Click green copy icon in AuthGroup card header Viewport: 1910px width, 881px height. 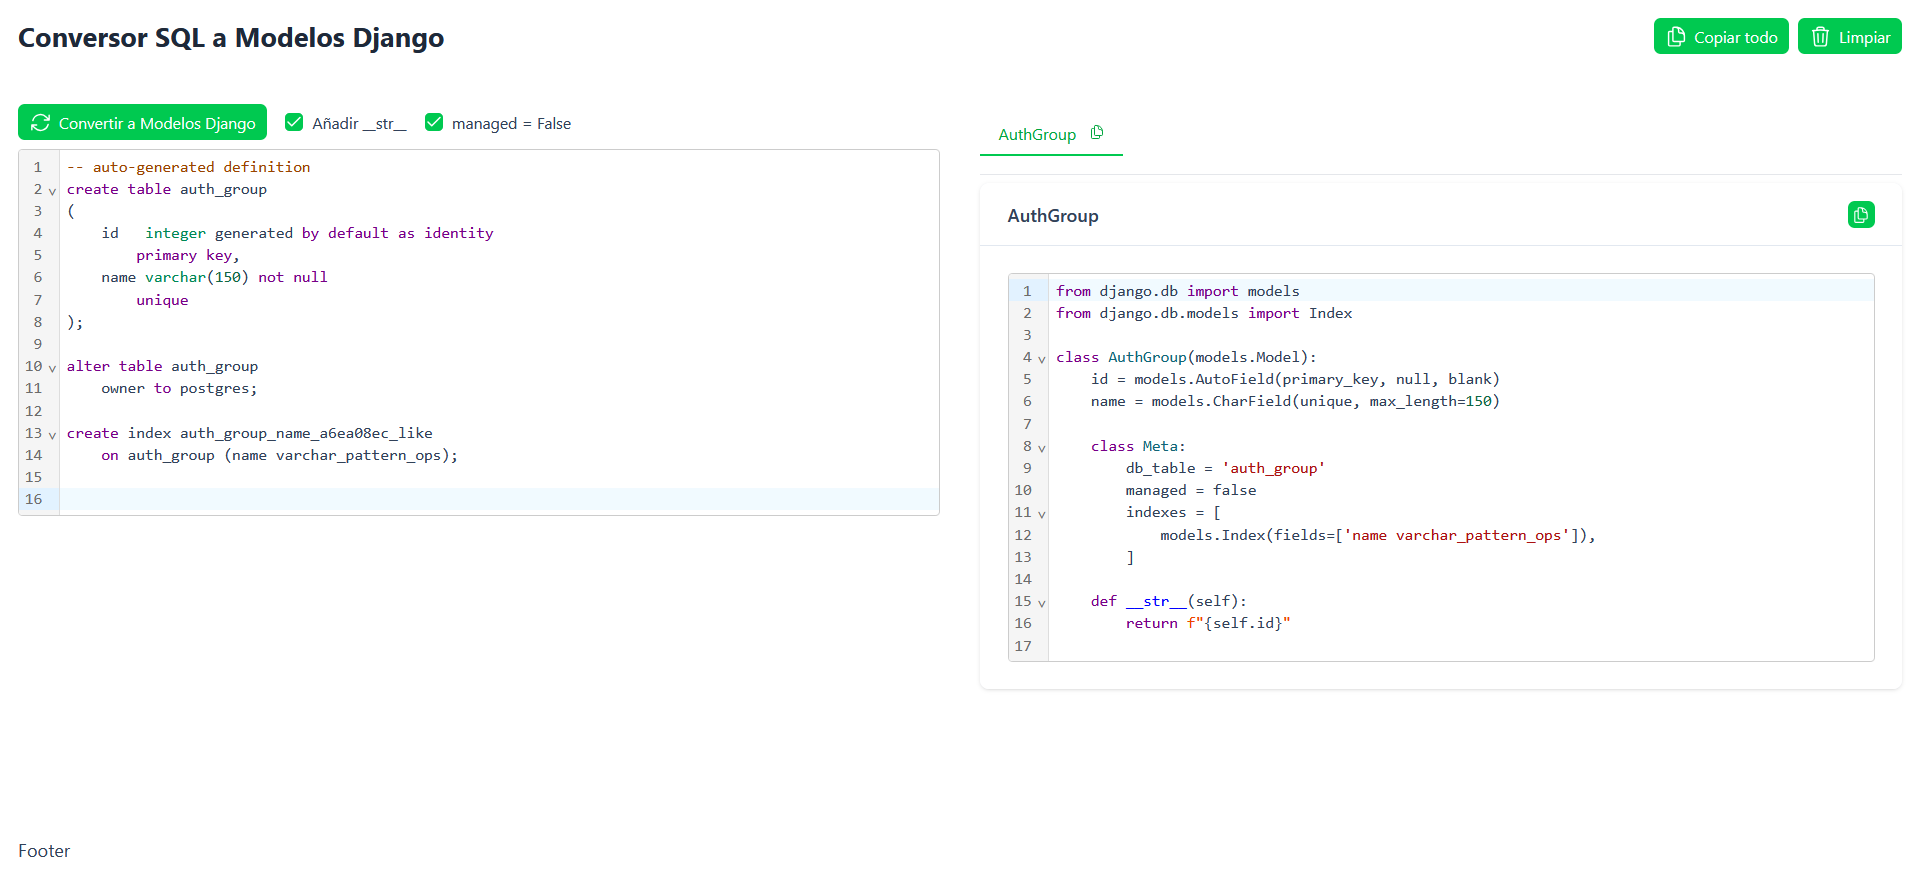pyautogui.click(x=1861, y=215)
